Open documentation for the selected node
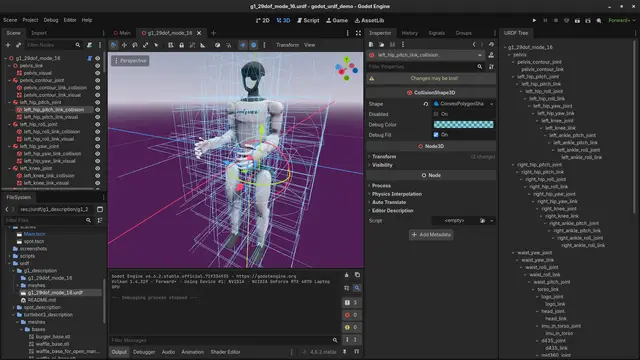This screenshot has width=640, height=360. point(491,55)
